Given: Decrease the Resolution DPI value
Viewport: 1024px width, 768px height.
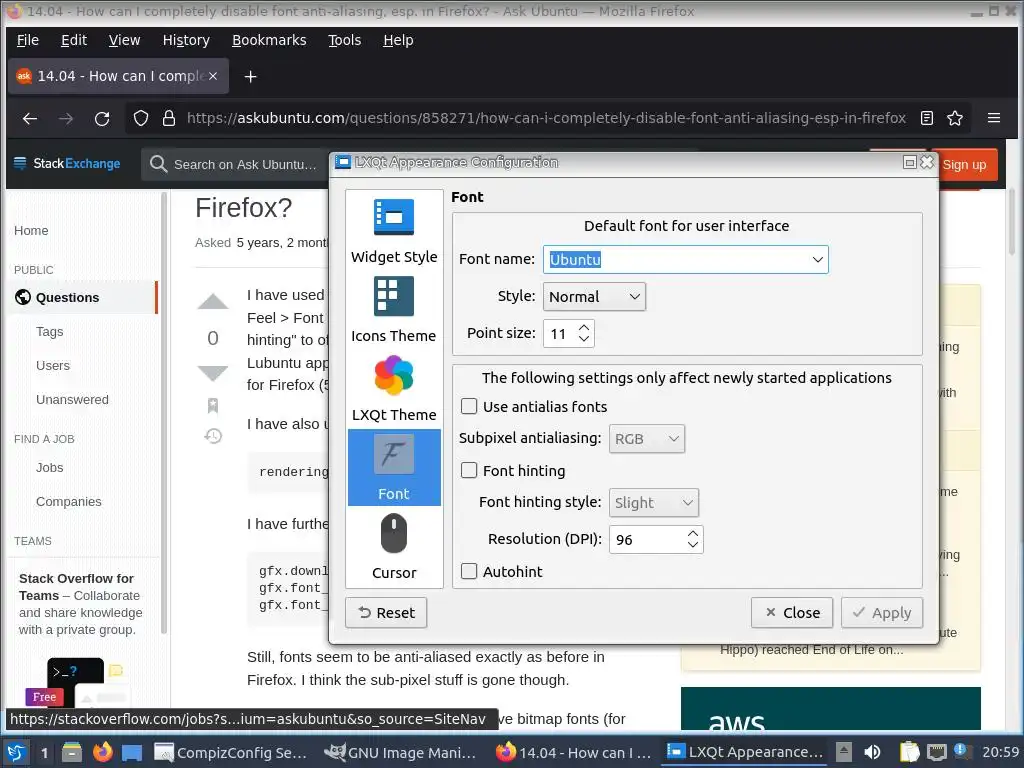Looking at the screenshot, I should coord(693,545).
